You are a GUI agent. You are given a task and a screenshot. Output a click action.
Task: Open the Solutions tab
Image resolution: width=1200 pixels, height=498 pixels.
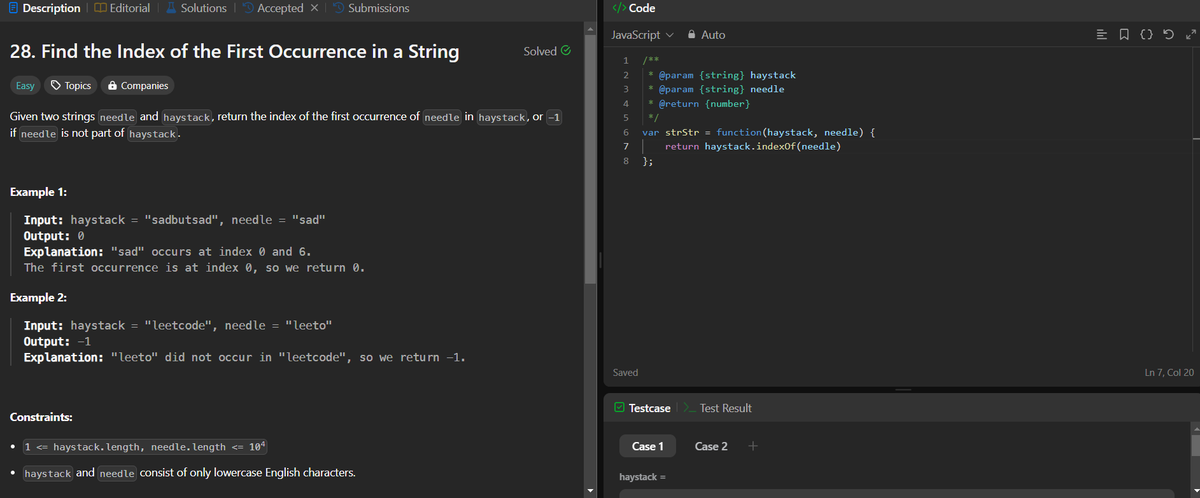196,8
